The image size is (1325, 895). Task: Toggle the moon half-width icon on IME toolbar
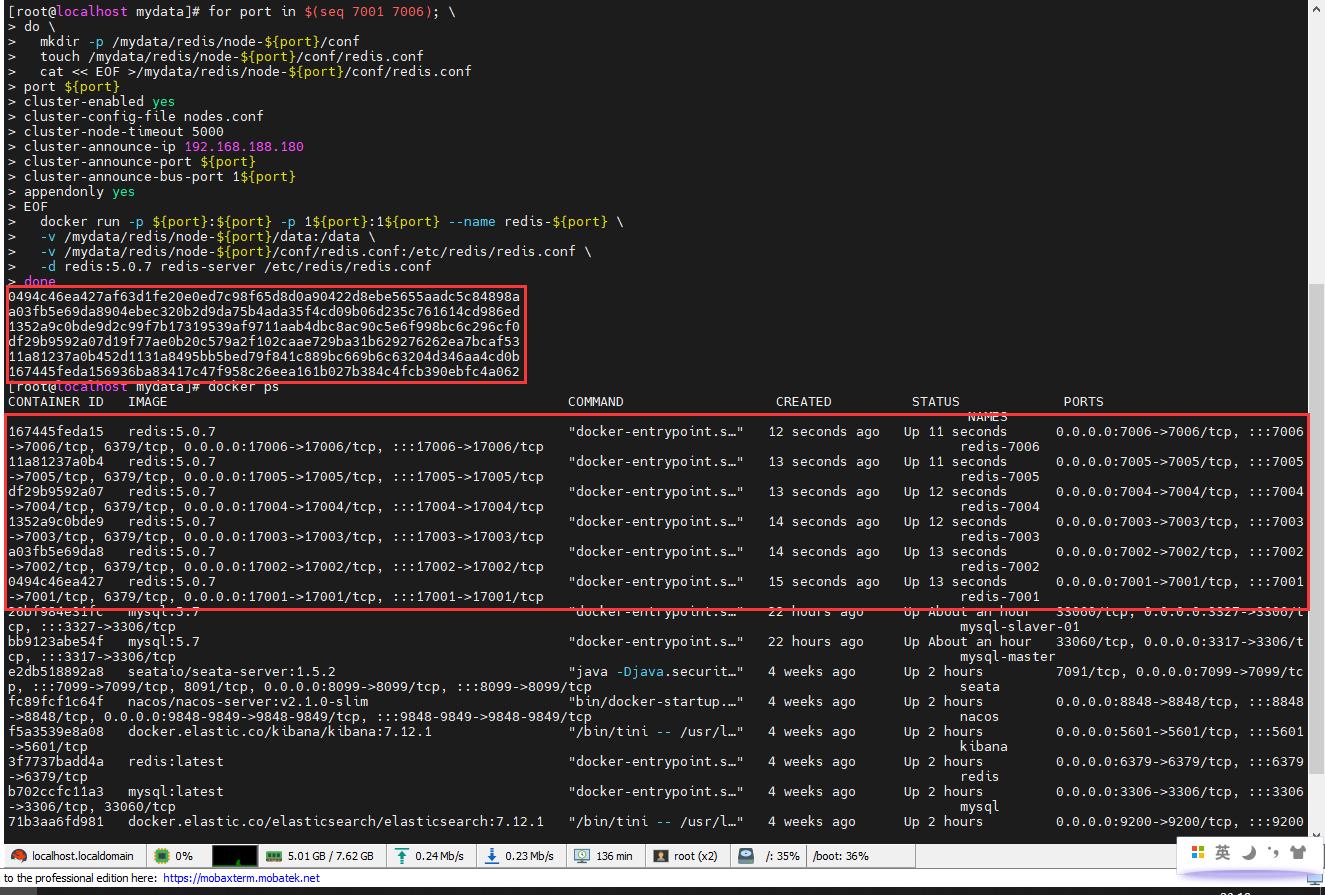(x=1249, y=853)
